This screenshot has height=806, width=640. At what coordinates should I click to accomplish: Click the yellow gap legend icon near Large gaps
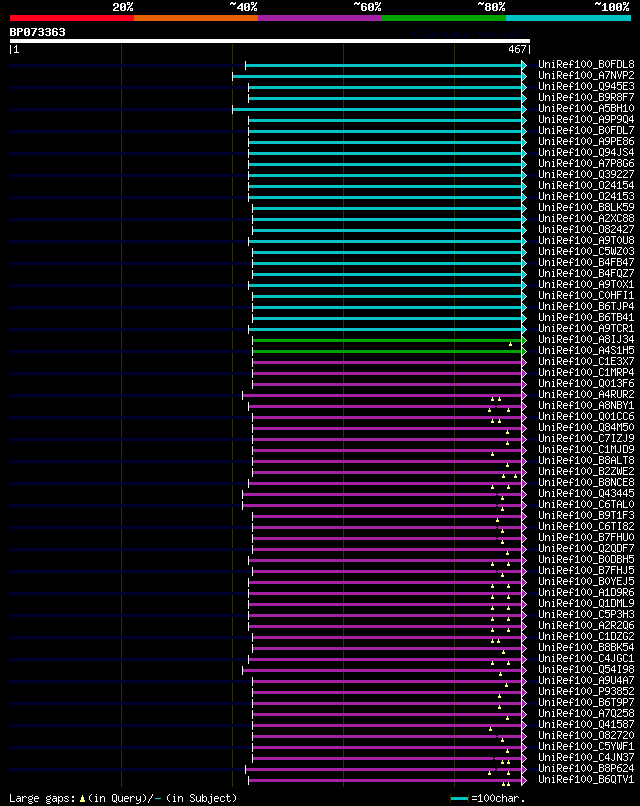[82, 799]
